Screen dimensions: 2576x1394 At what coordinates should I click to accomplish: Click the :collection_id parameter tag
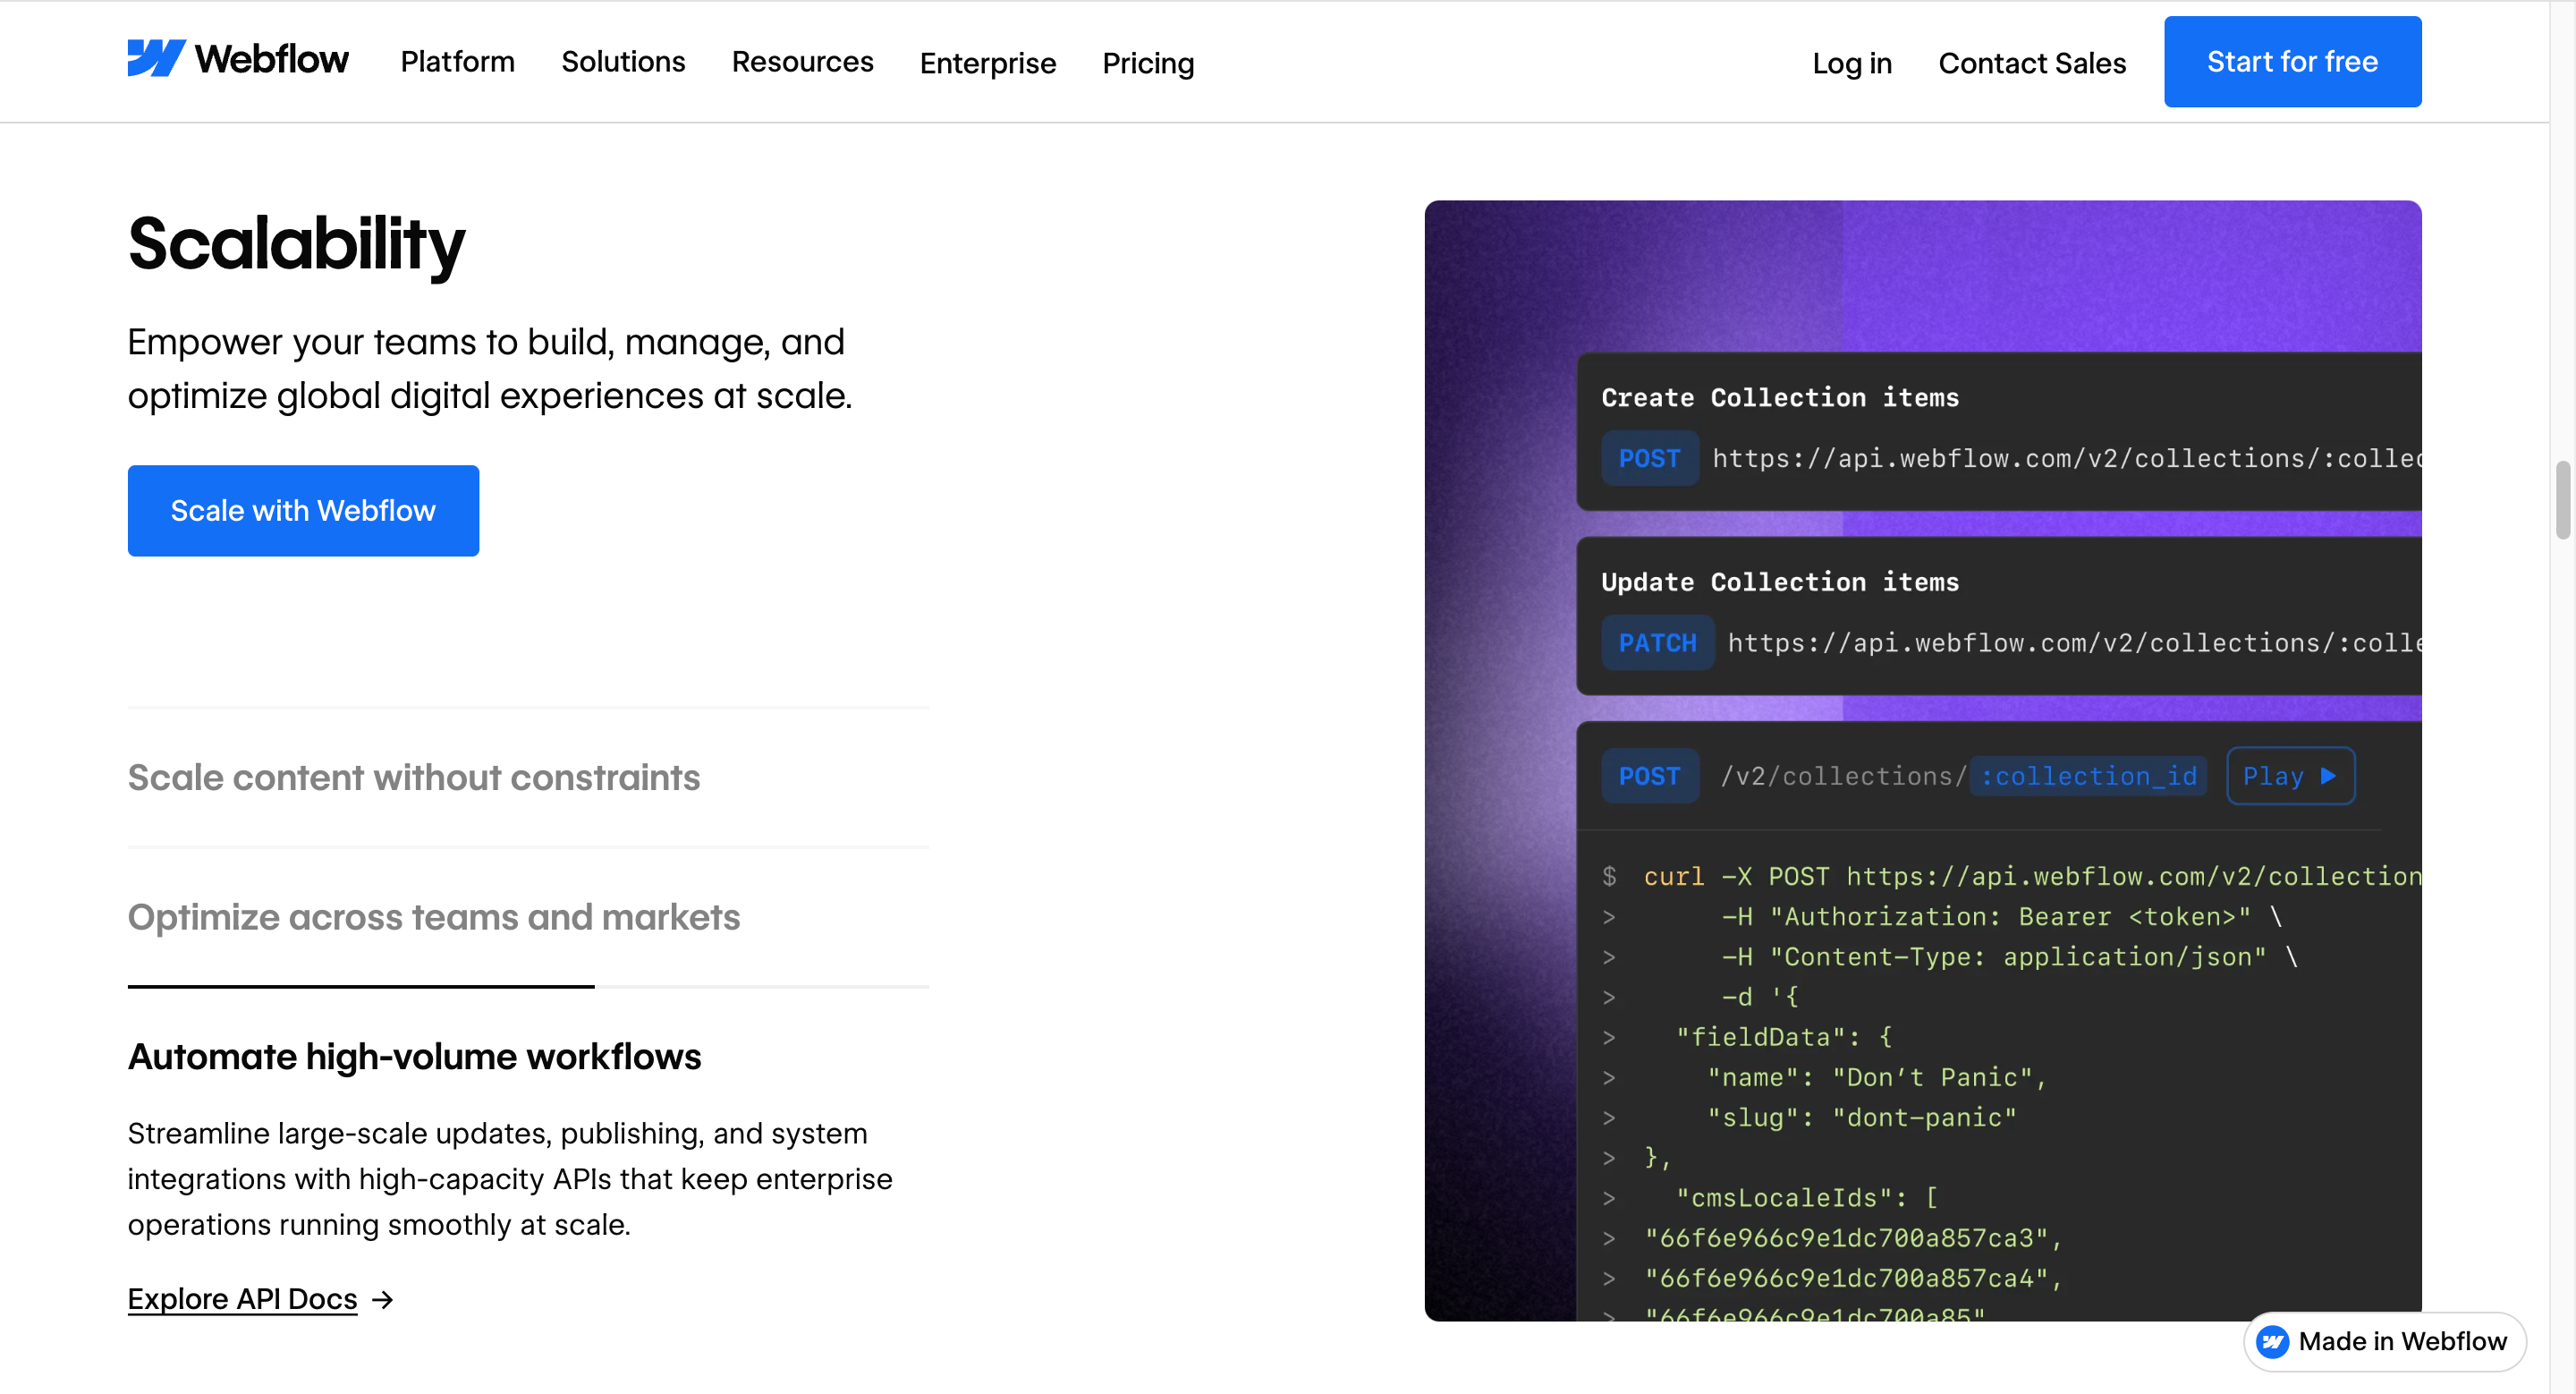[2088, 776]
